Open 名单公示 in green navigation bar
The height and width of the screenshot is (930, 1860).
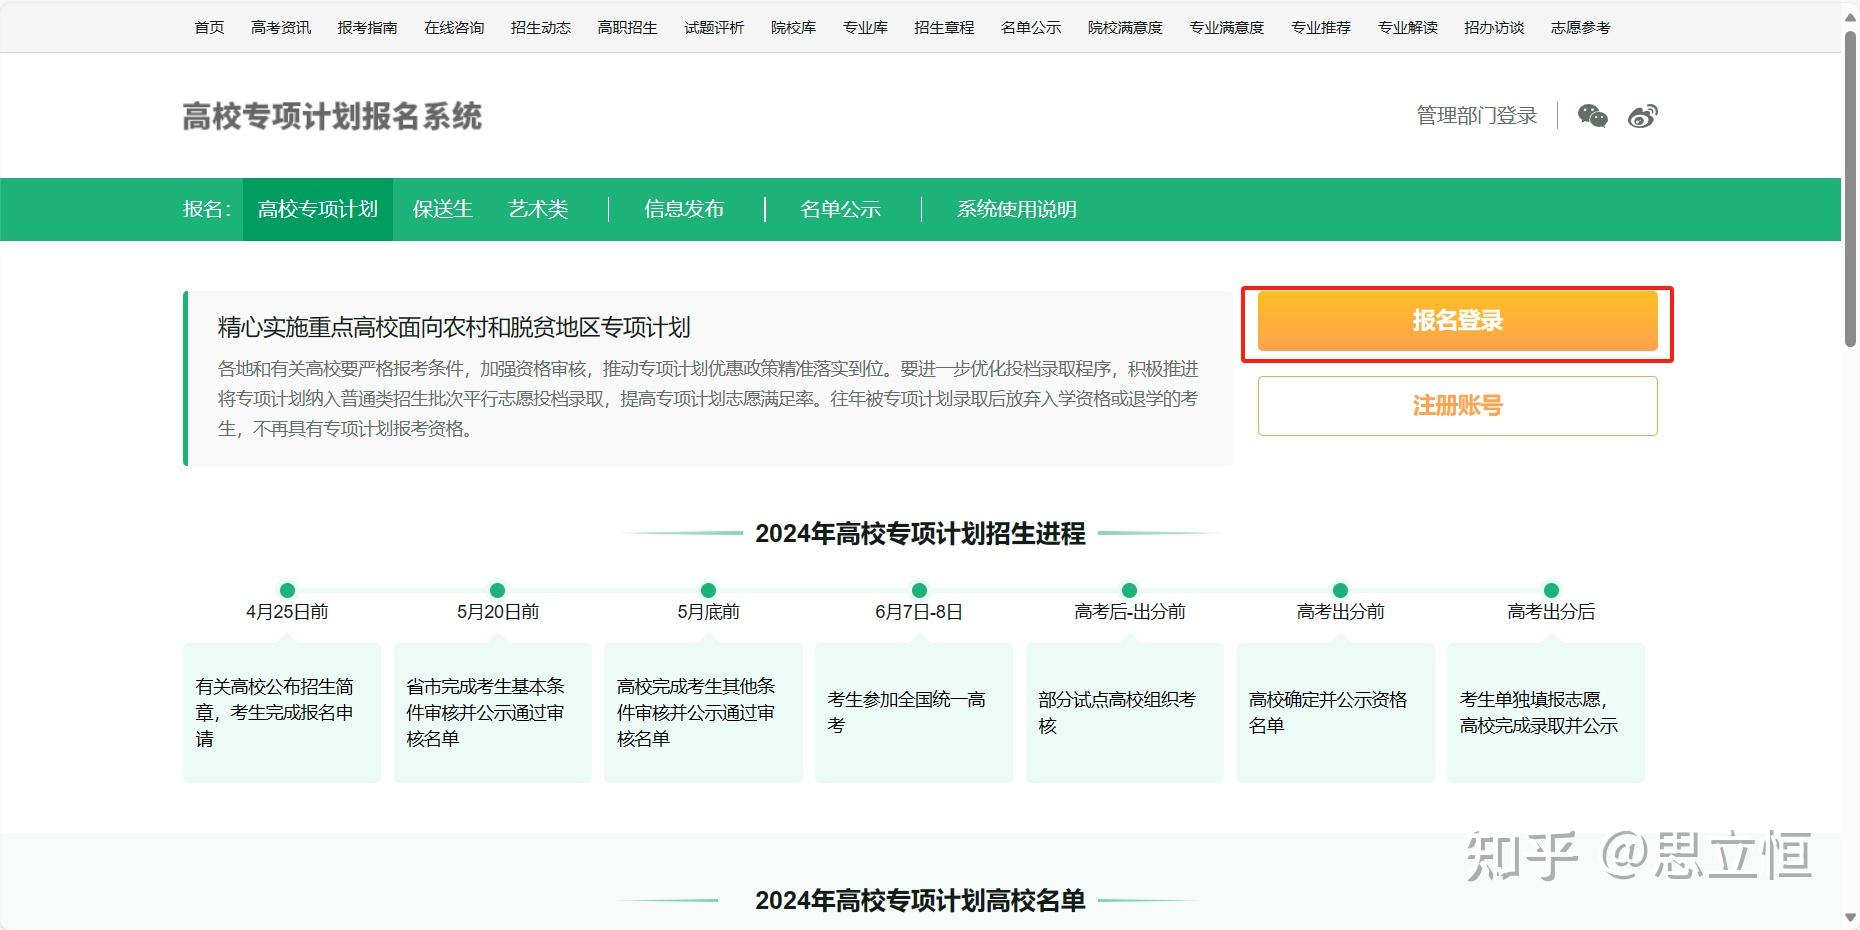pos(840,209)
